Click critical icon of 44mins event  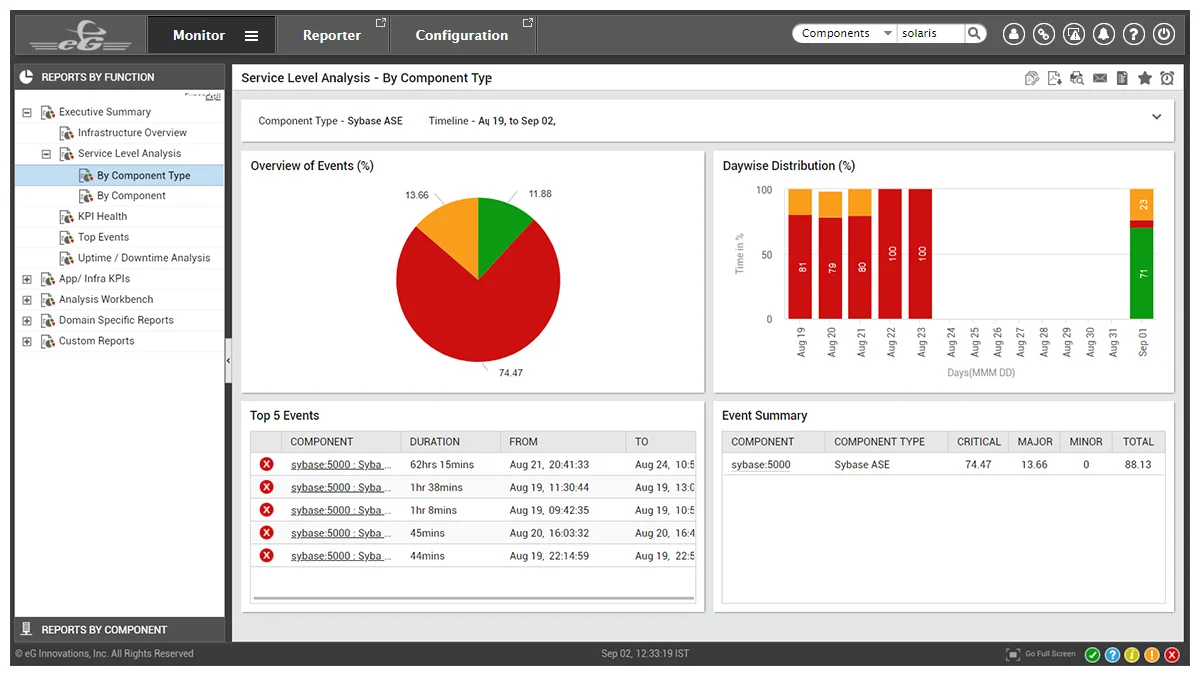[x=266, y=555]
